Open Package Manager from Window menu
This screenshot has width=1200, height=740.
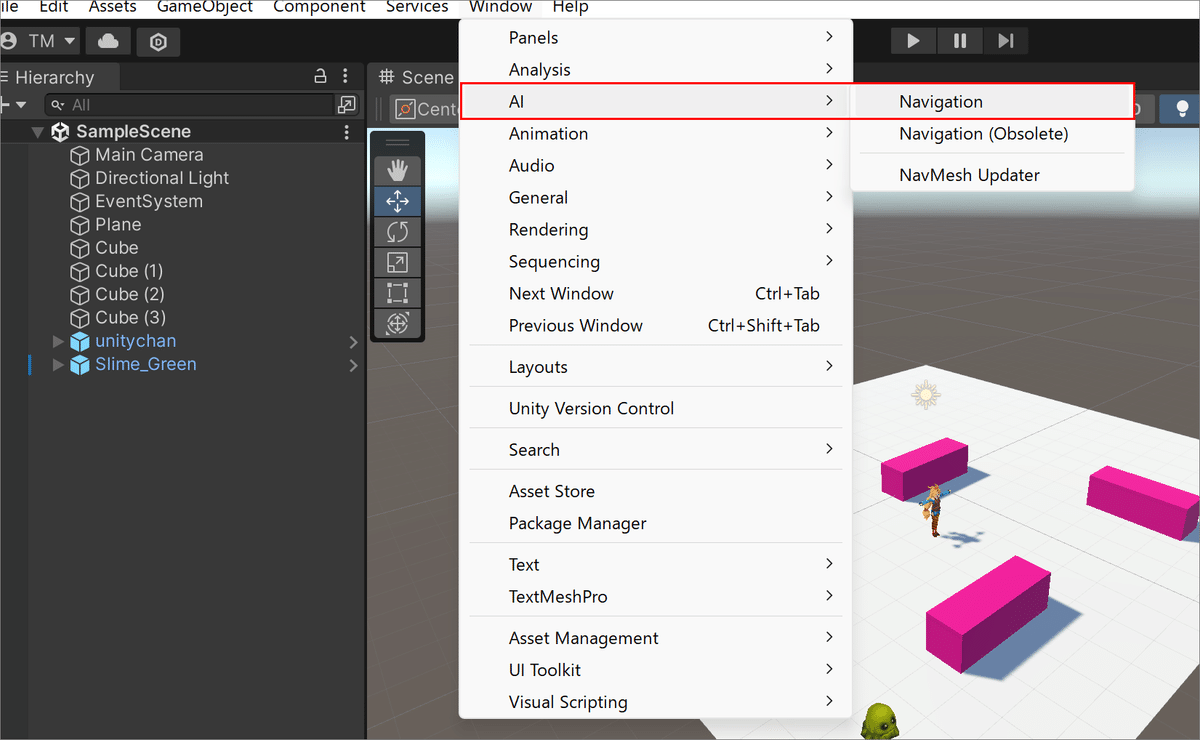click(x=655, y=524)
